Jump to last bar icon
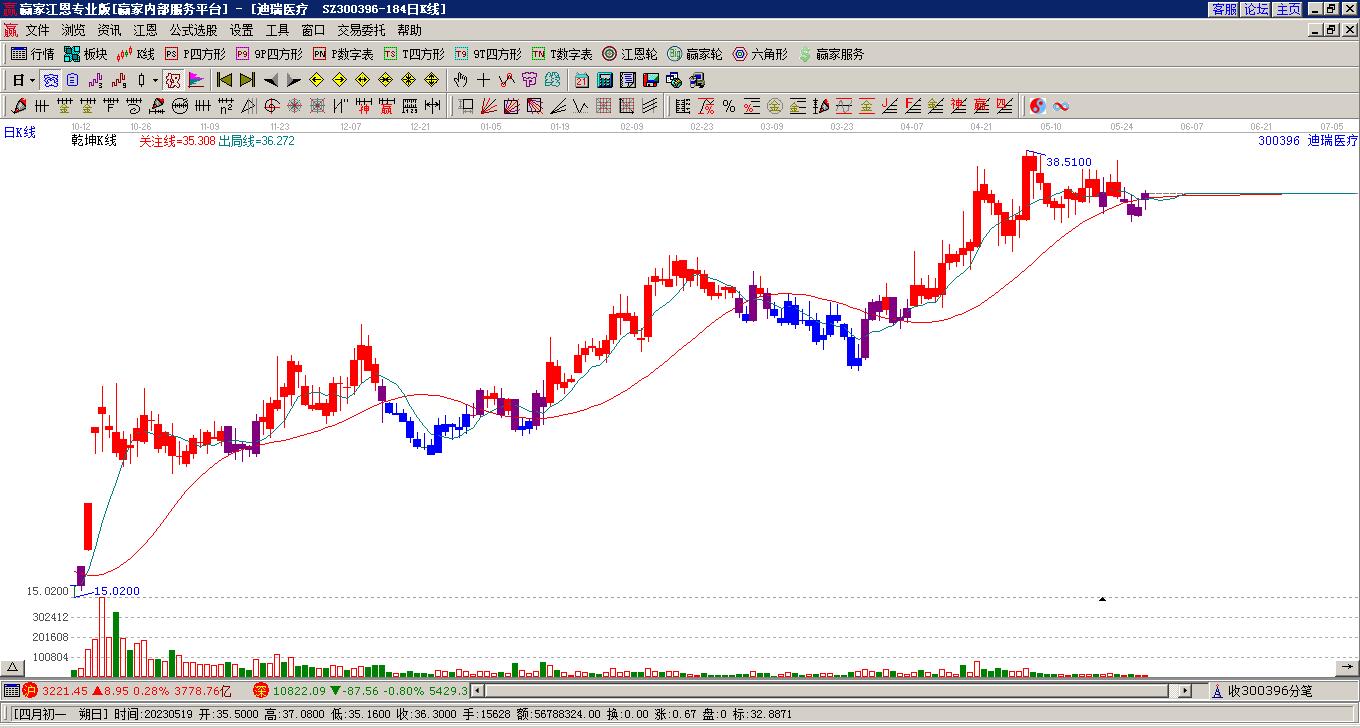The width and height of the screenshot is (1360, 728). [x=247, y=80]
